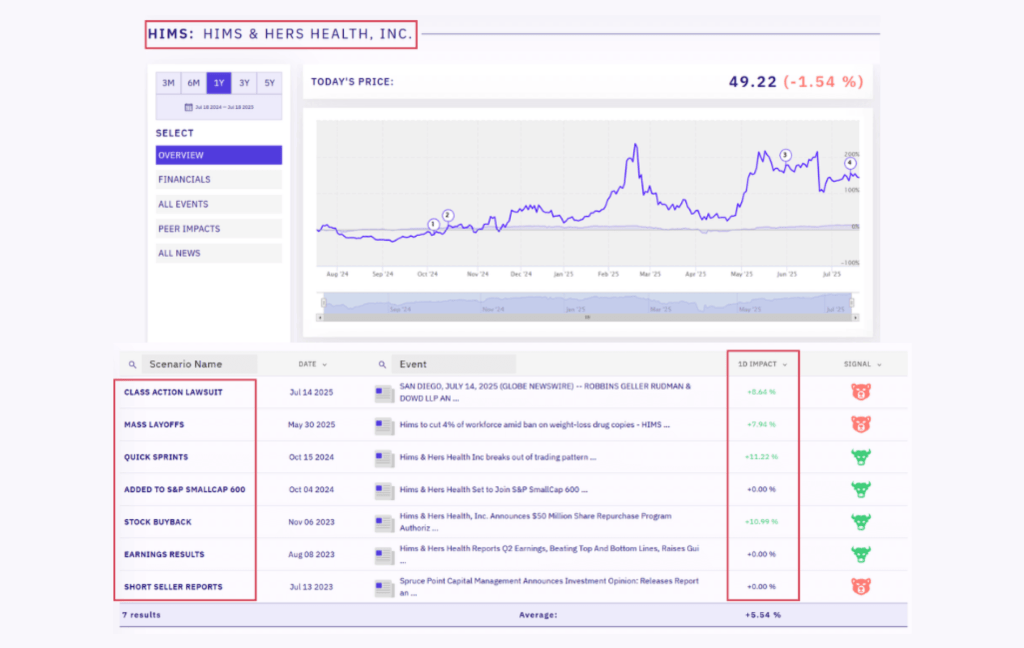The image size is (1024, 648).
Task: Open the Hims to cut 4% workforce headline
Action: pos(534,425)
